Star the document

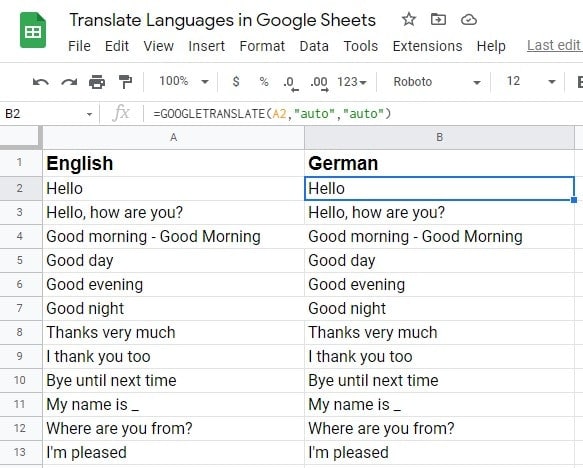(x=409, y=19)
